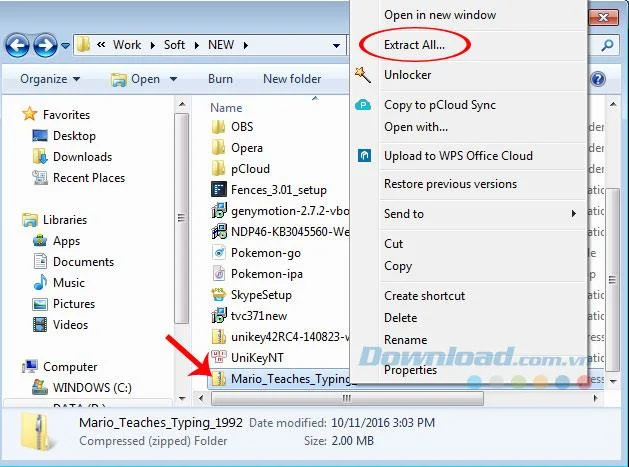Select the Pokemon-go file icon
This screenshot has width=629, height=467.
coord(219,253)
